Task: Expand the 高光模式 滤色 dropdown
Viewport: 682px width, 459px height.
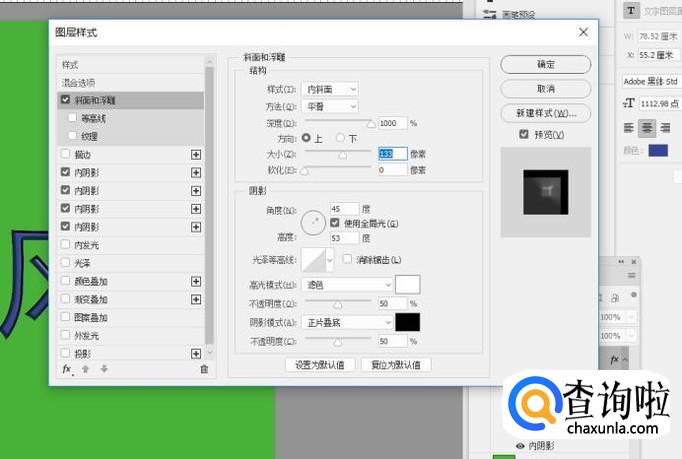Action: click(347, 285)
